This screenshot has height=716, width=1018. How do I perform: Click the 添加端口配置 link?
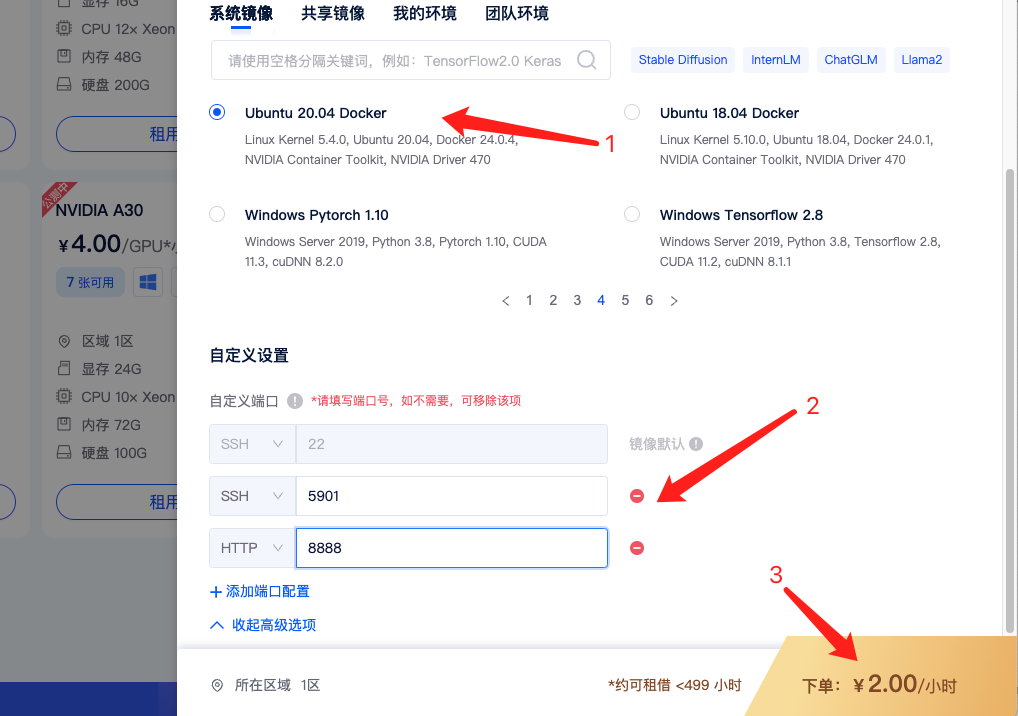click(x=259, y=591)
